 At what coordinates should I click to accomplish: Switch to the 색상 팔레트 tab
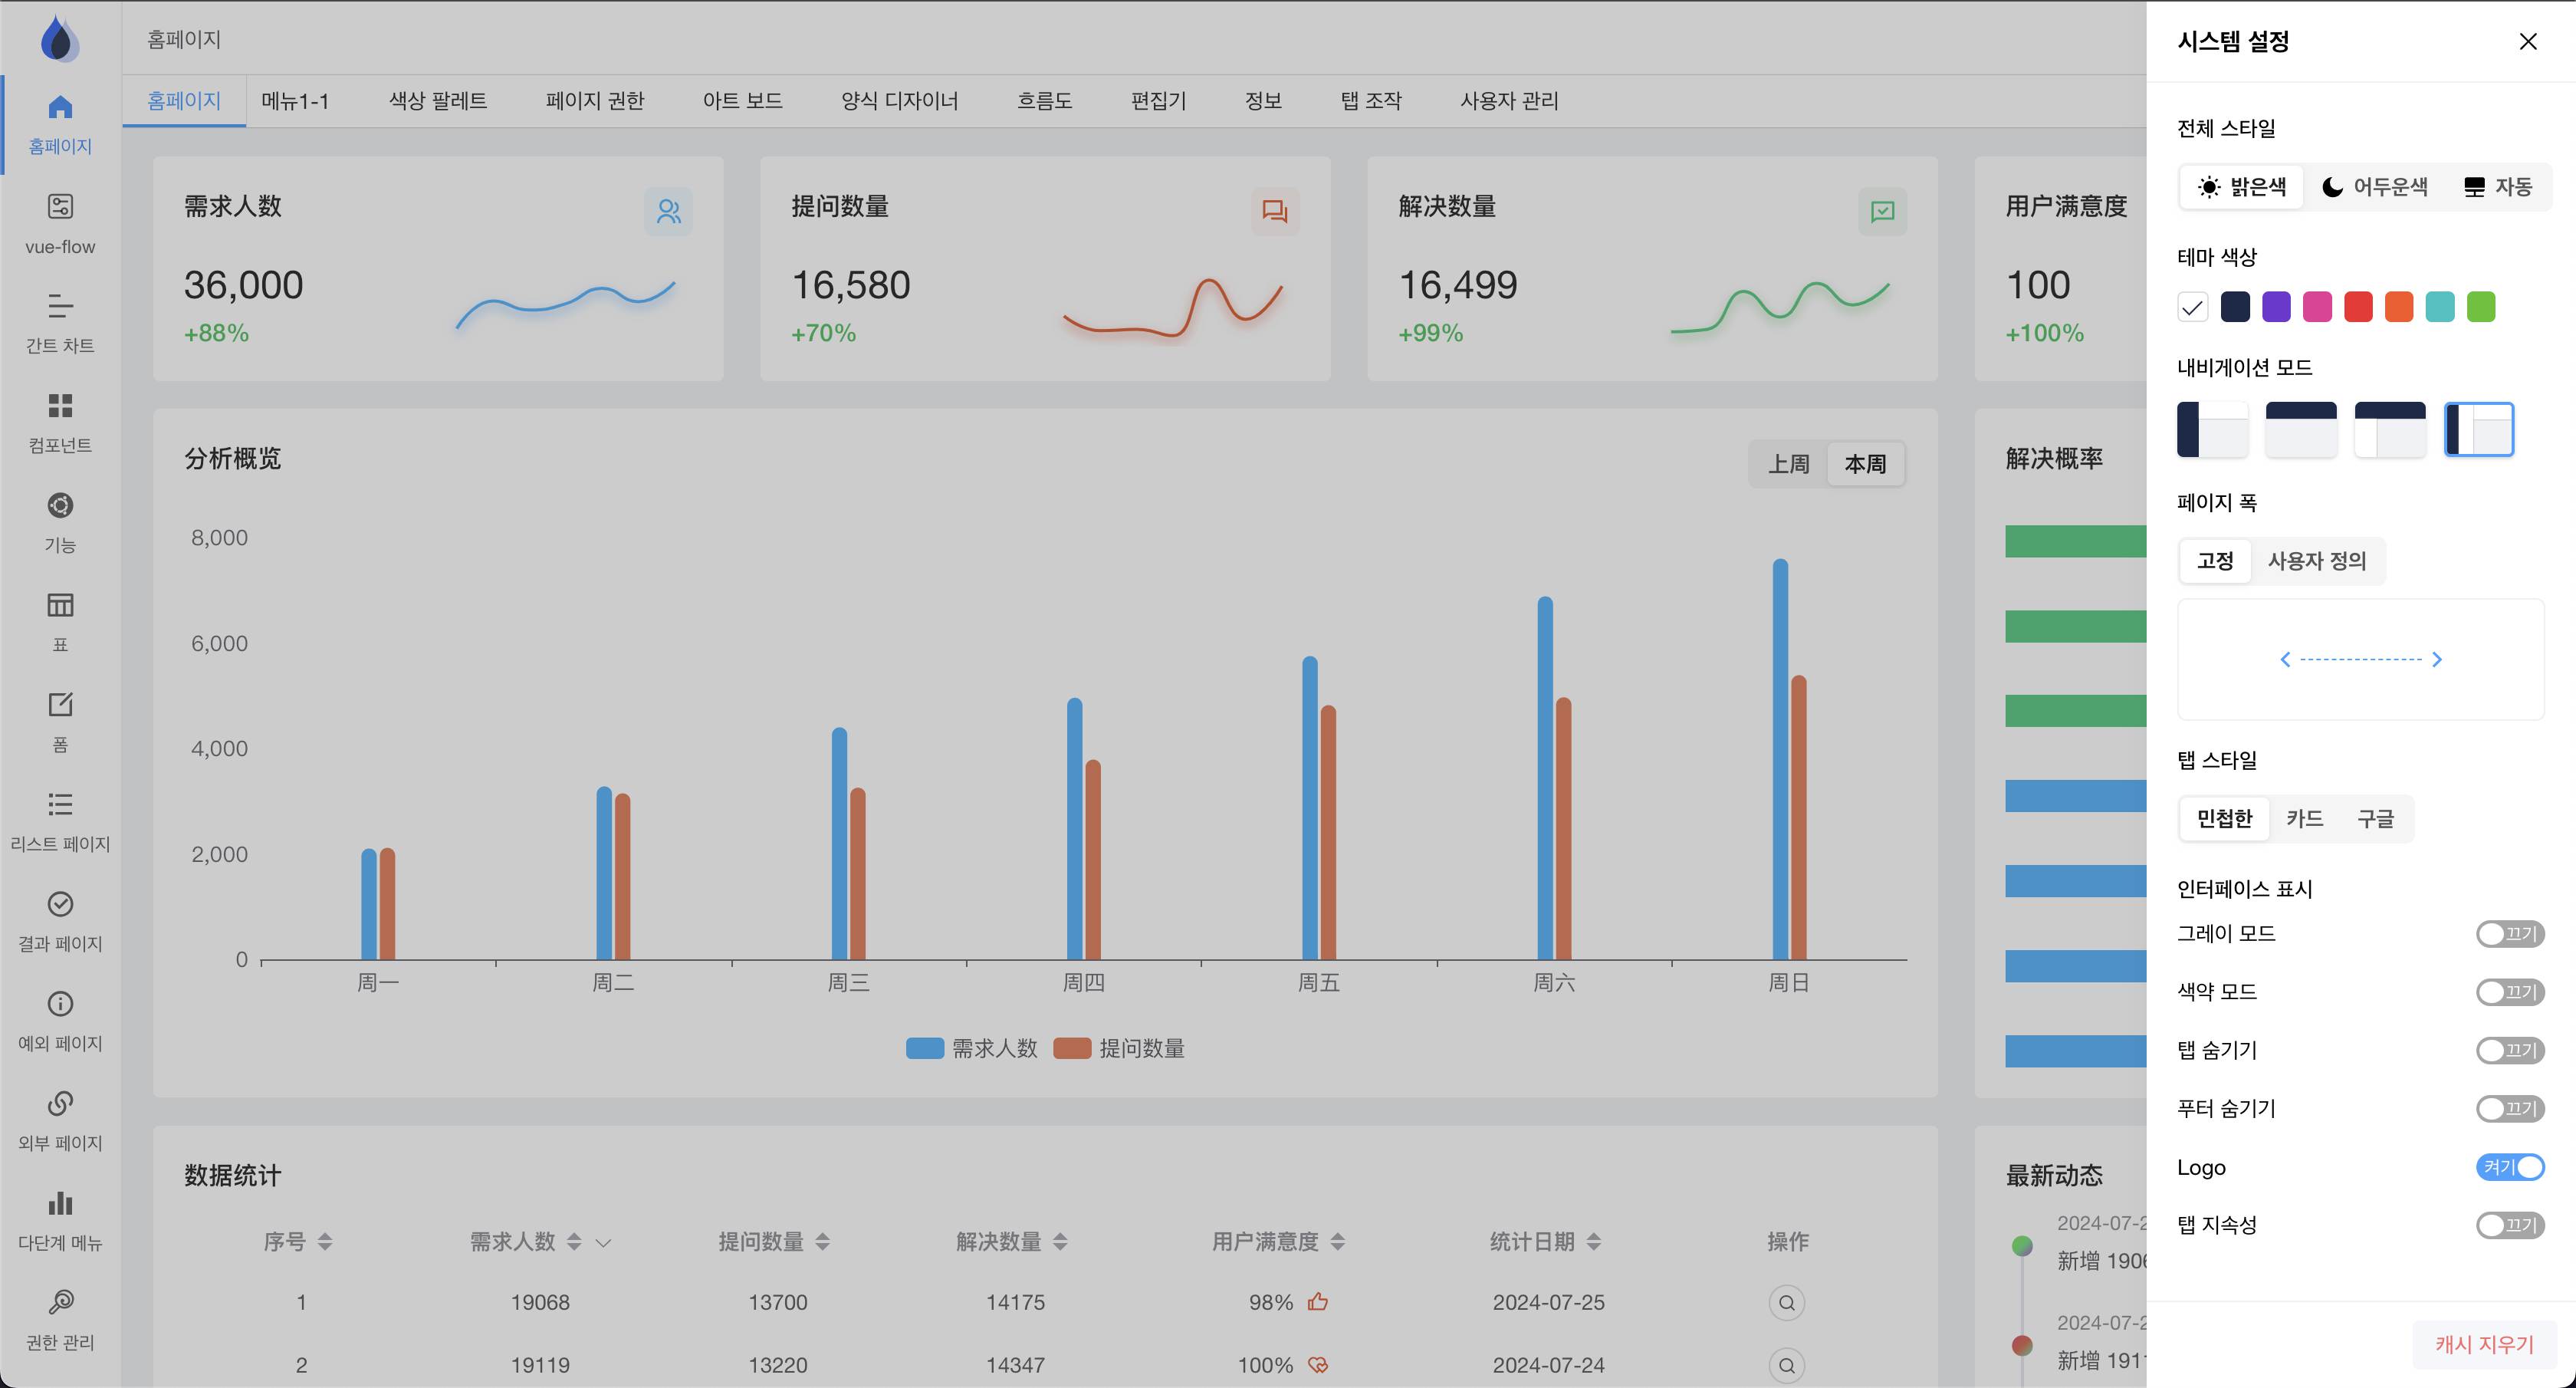438,101
